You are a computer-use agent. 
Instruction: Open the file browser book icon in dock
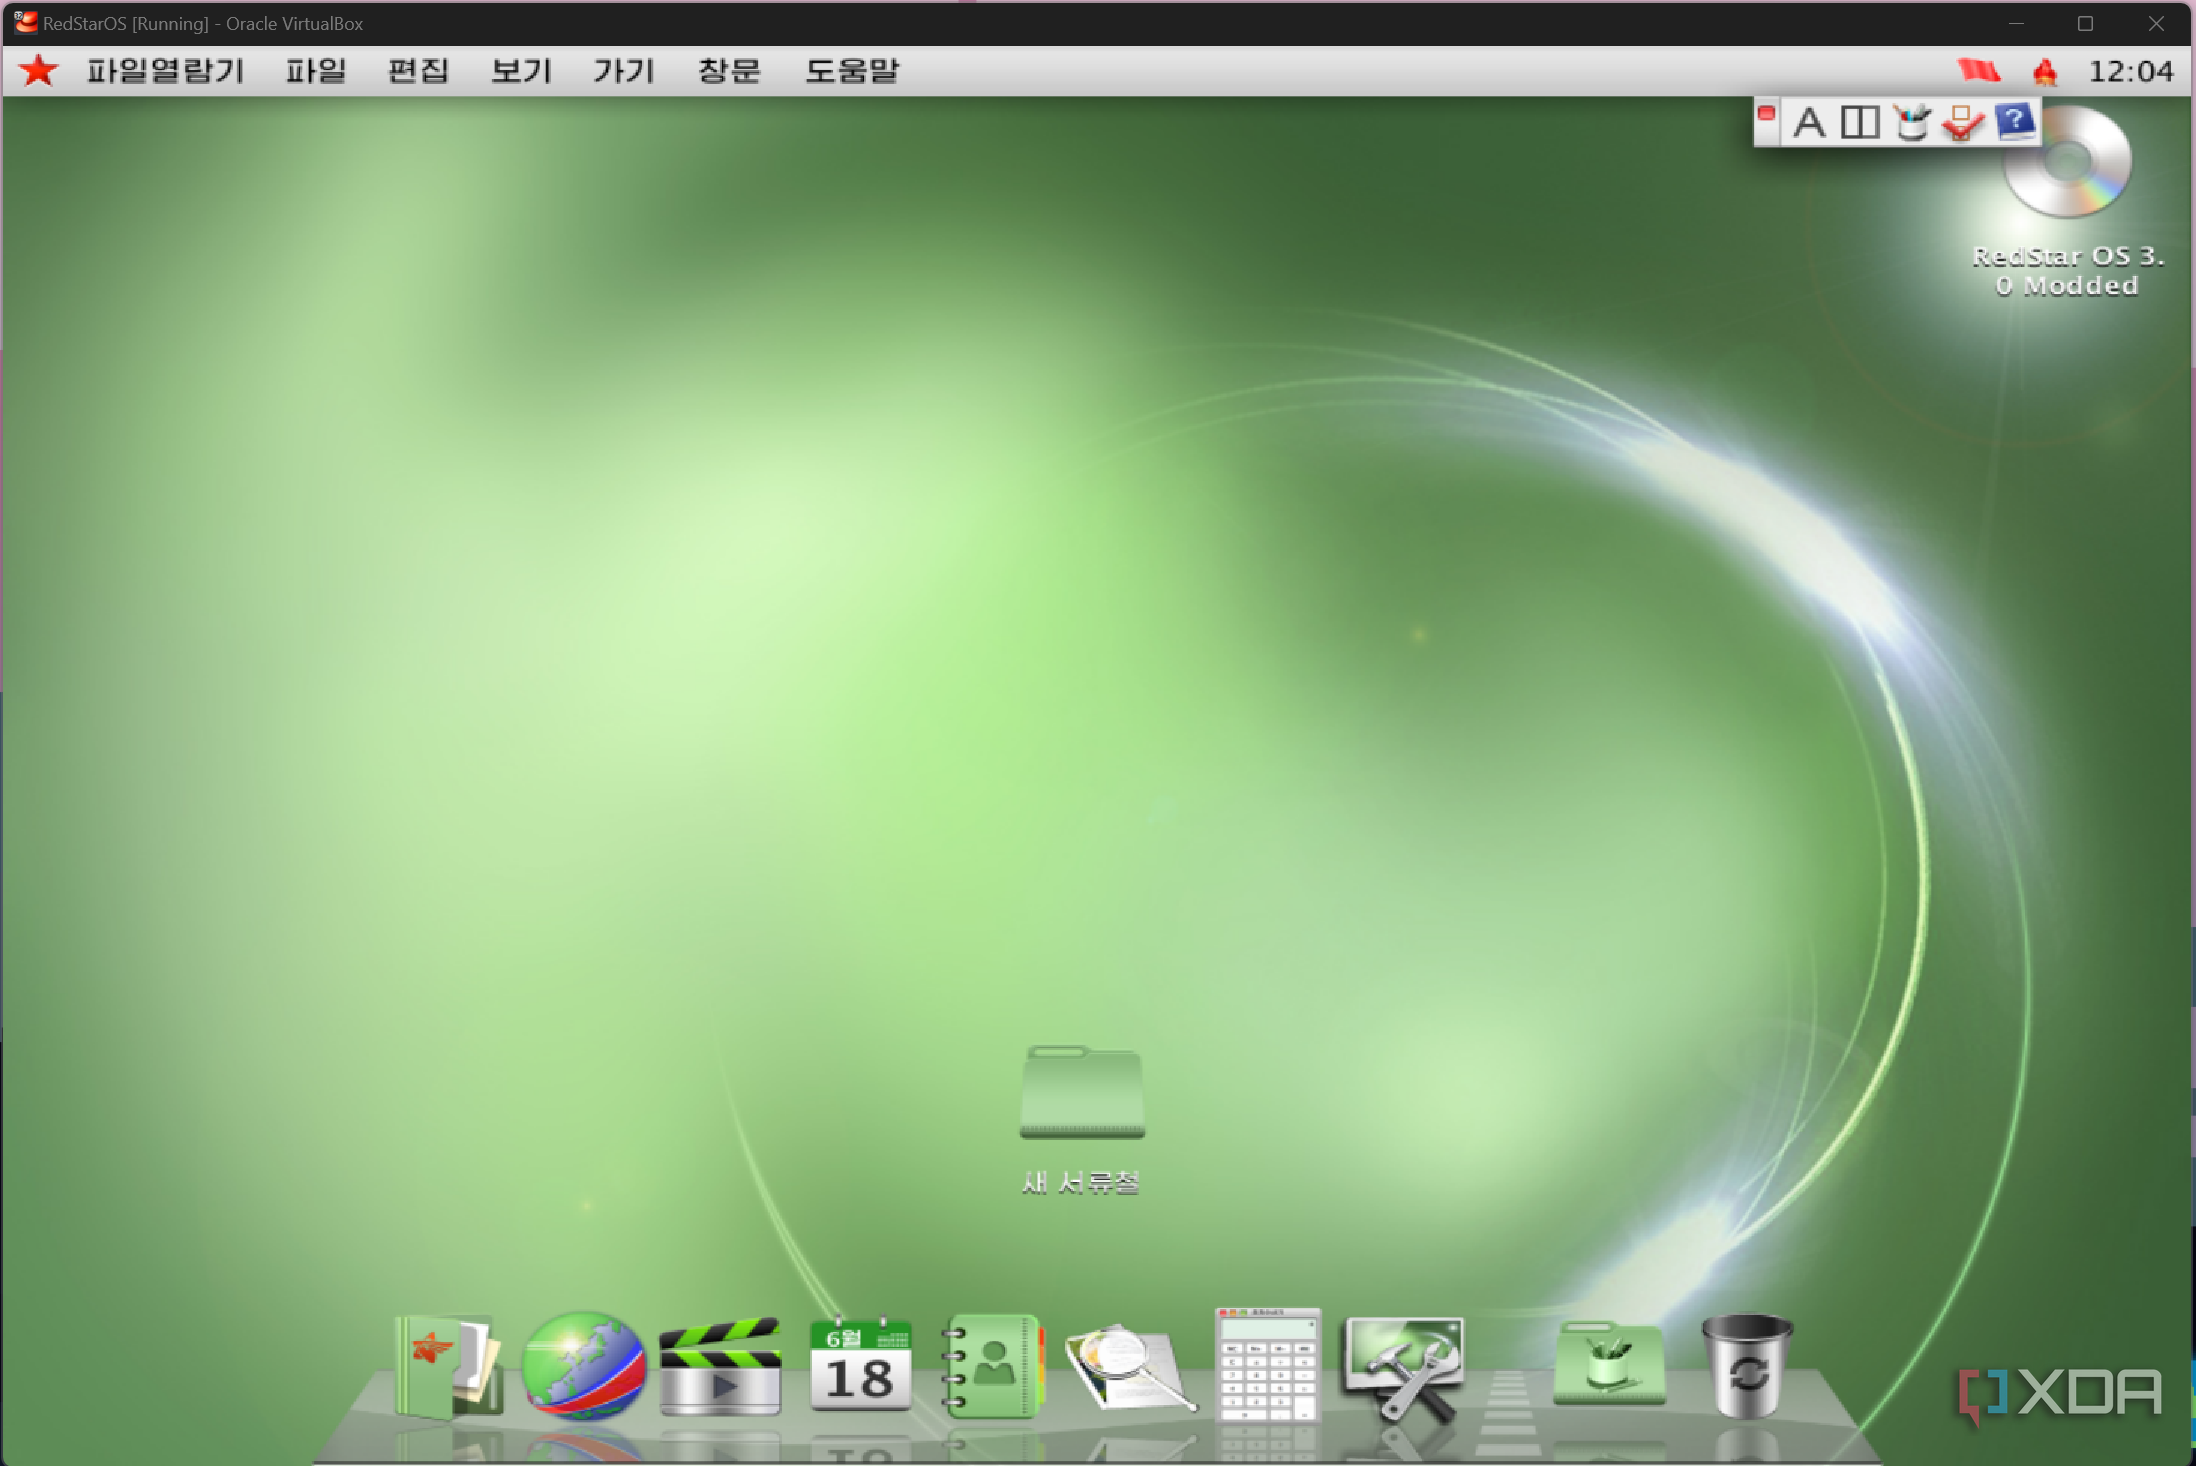(448, 1366)
